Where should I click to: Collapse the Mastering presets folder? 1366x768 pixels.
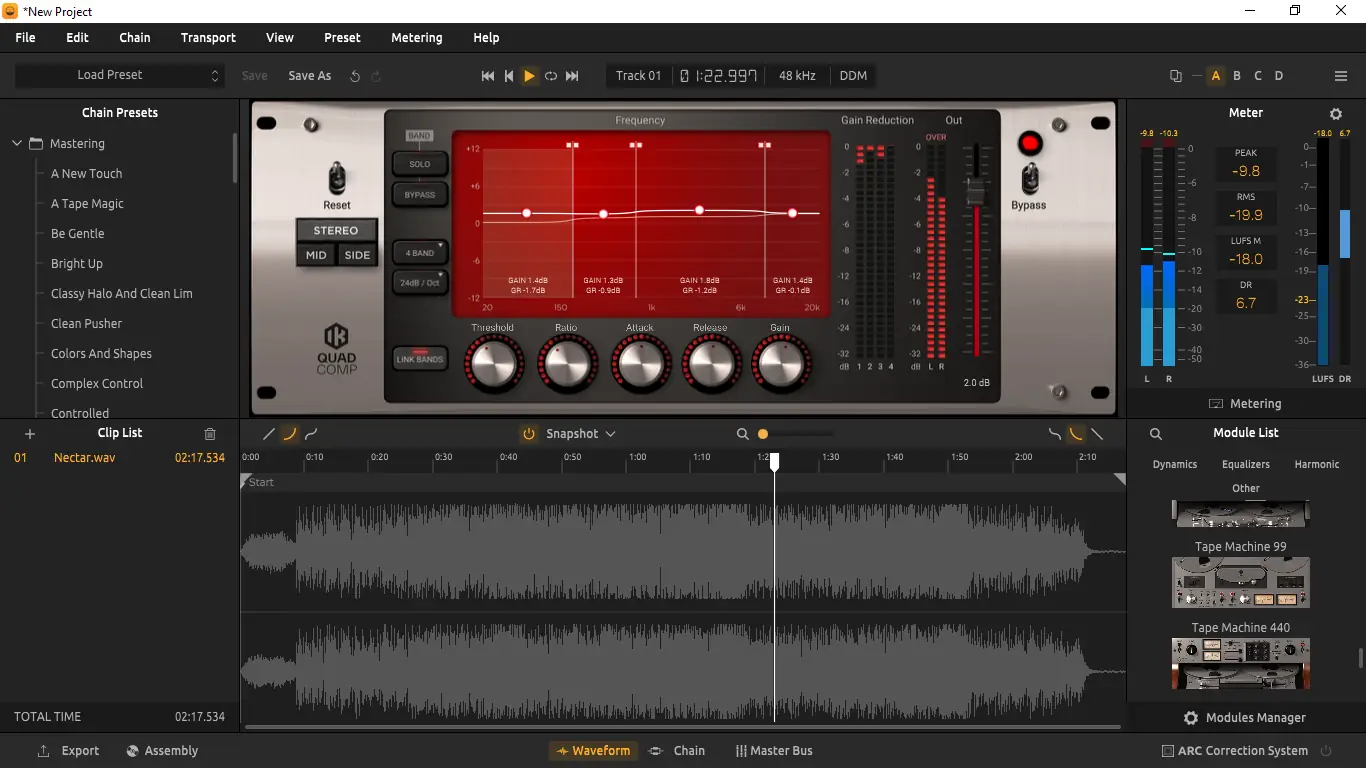[16, 143]
